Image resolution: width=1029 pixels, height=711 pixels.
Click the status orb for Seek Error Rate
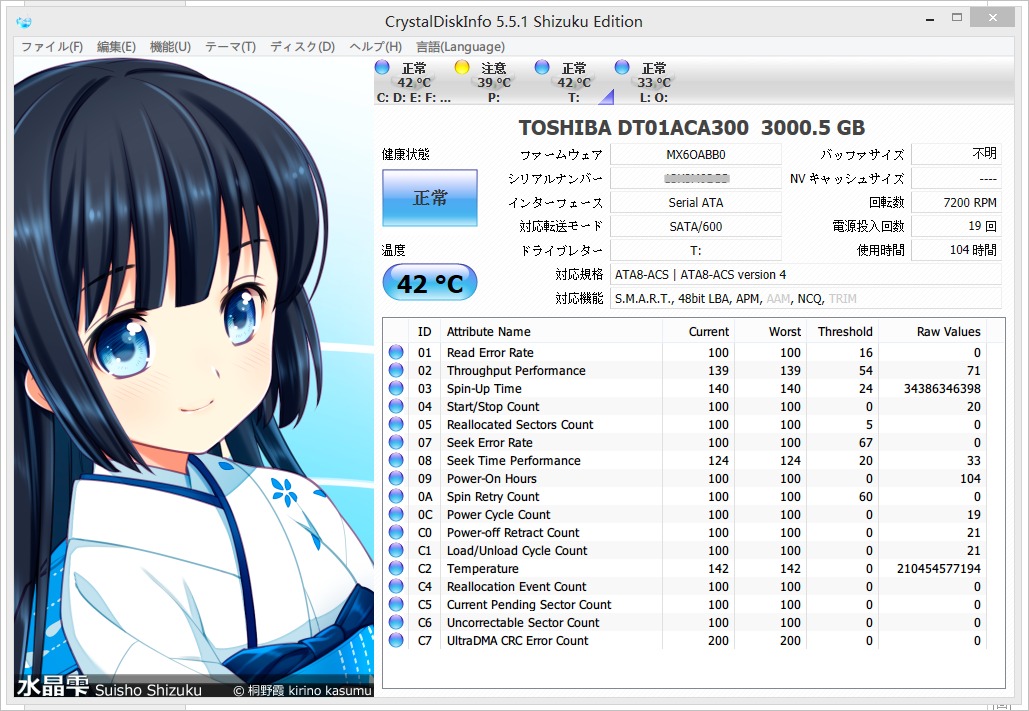[396, 442]
